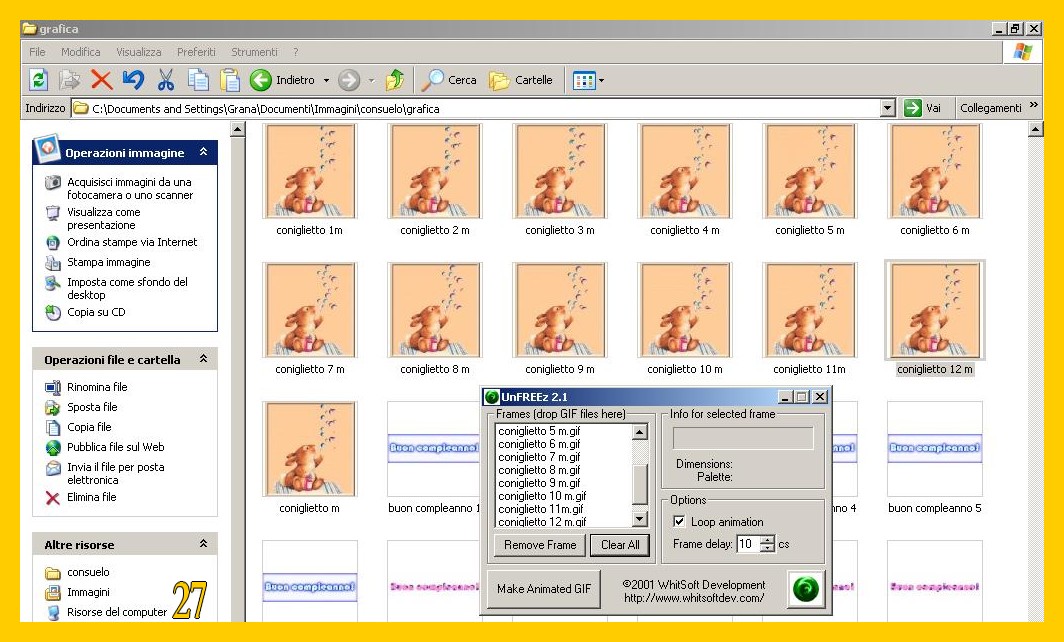Click the Paste clipboard toolbar icon
Image resolution: width=1064 pixels, height=642 pixels.
coord(230,80)
